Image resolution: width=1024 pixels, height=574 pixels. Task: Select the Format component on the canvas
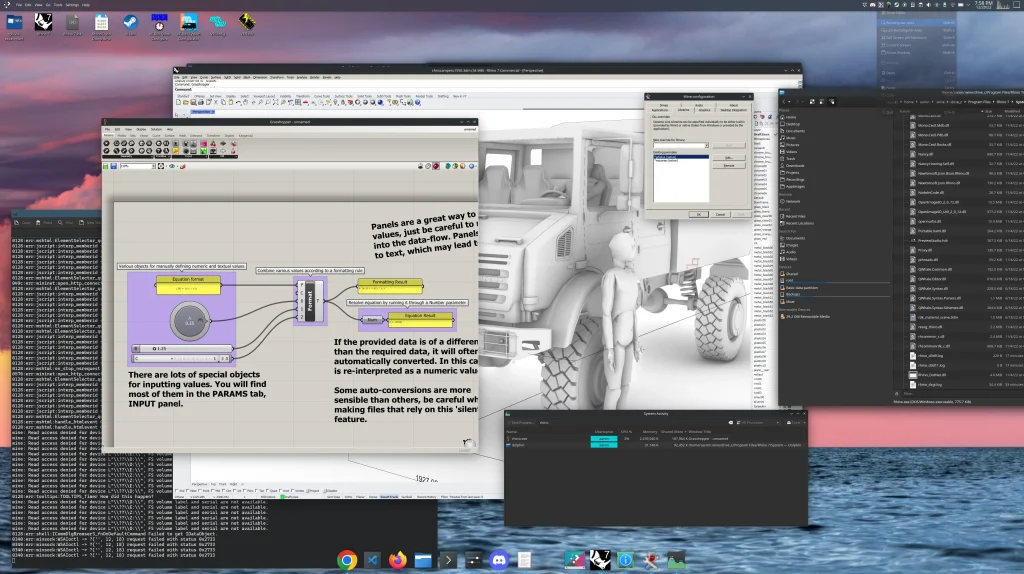point(310,301)
